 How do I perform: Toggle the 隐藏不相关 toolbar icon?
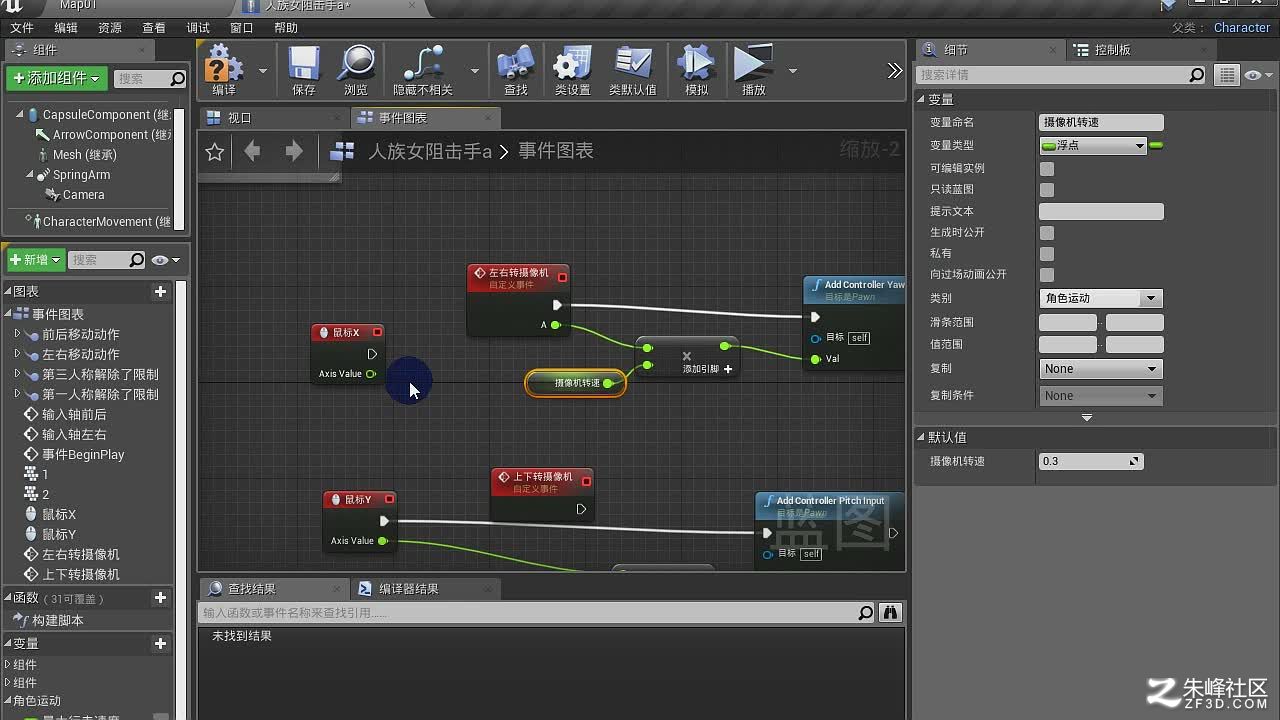[423, 69]
